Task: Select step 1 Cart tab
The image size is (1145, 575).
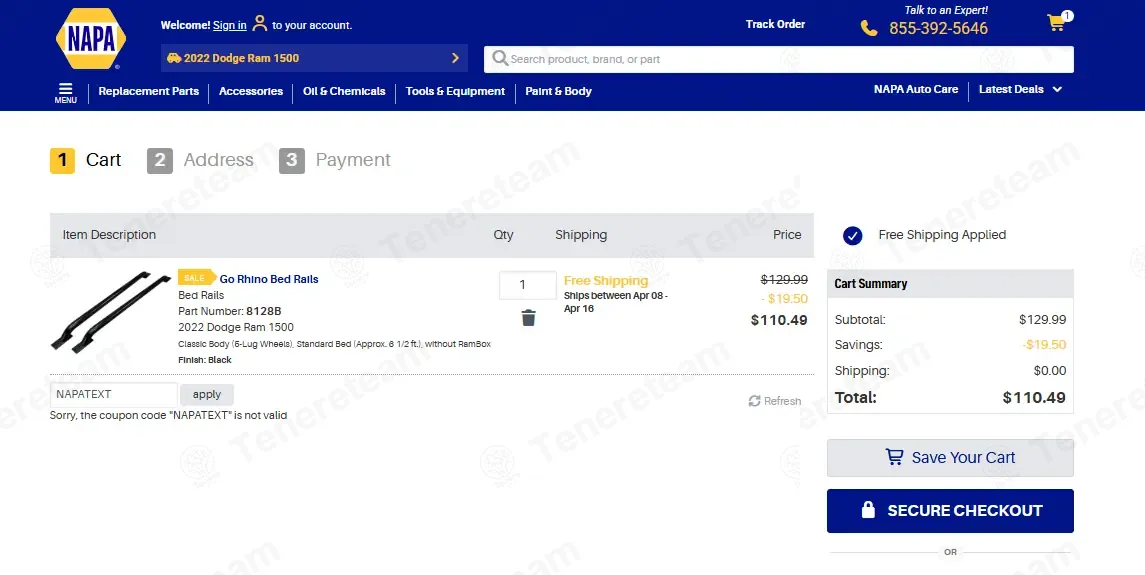Action: (85, 160)
